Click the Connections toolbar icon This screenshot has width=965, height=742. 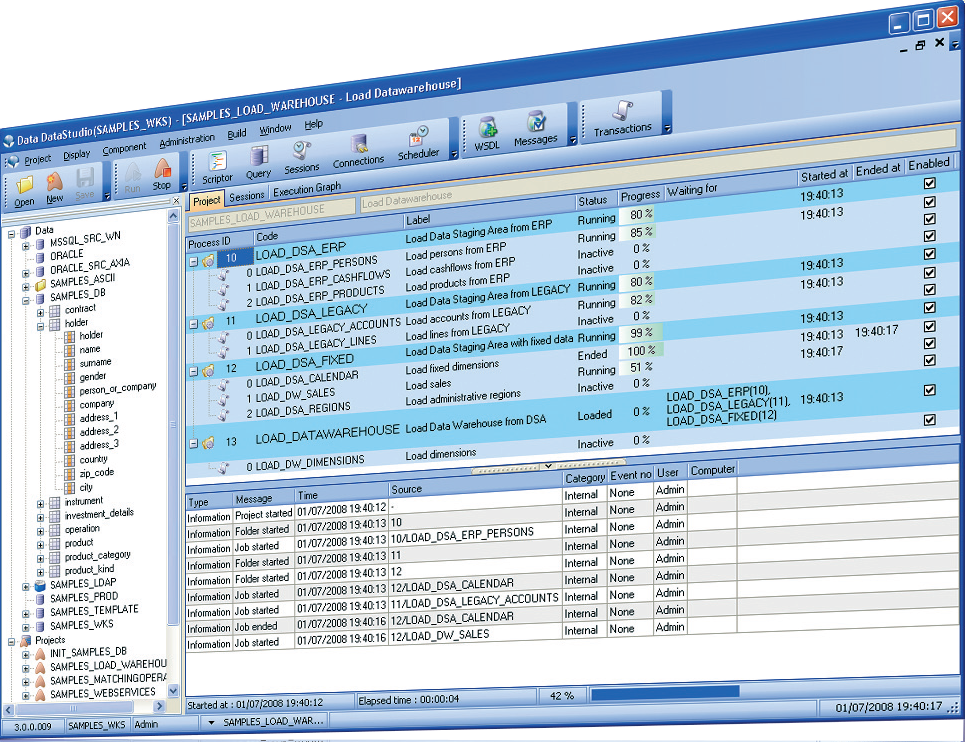pos(358,150)
